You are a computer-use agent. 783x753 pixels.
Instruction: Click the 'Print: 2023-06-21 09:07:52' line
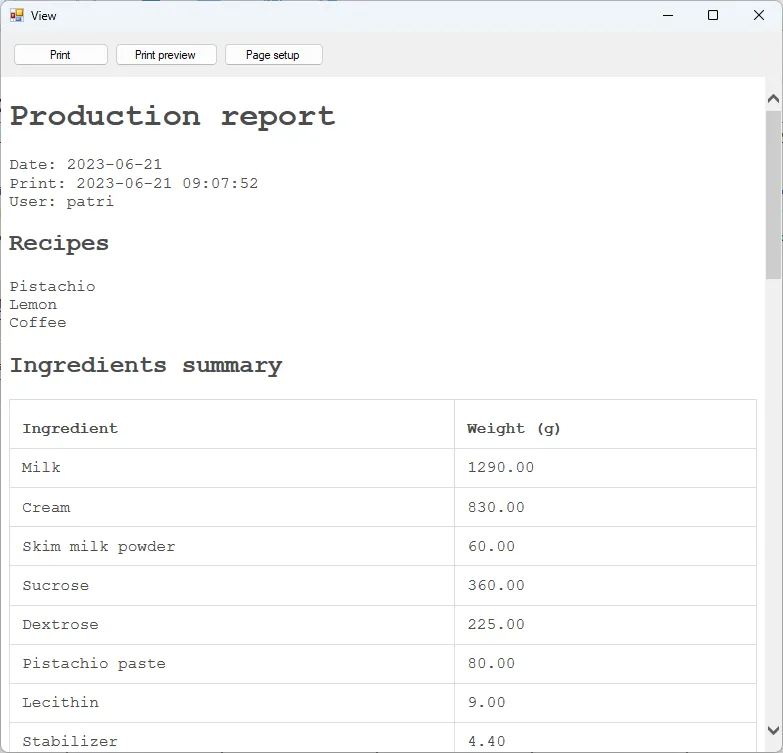133,183
